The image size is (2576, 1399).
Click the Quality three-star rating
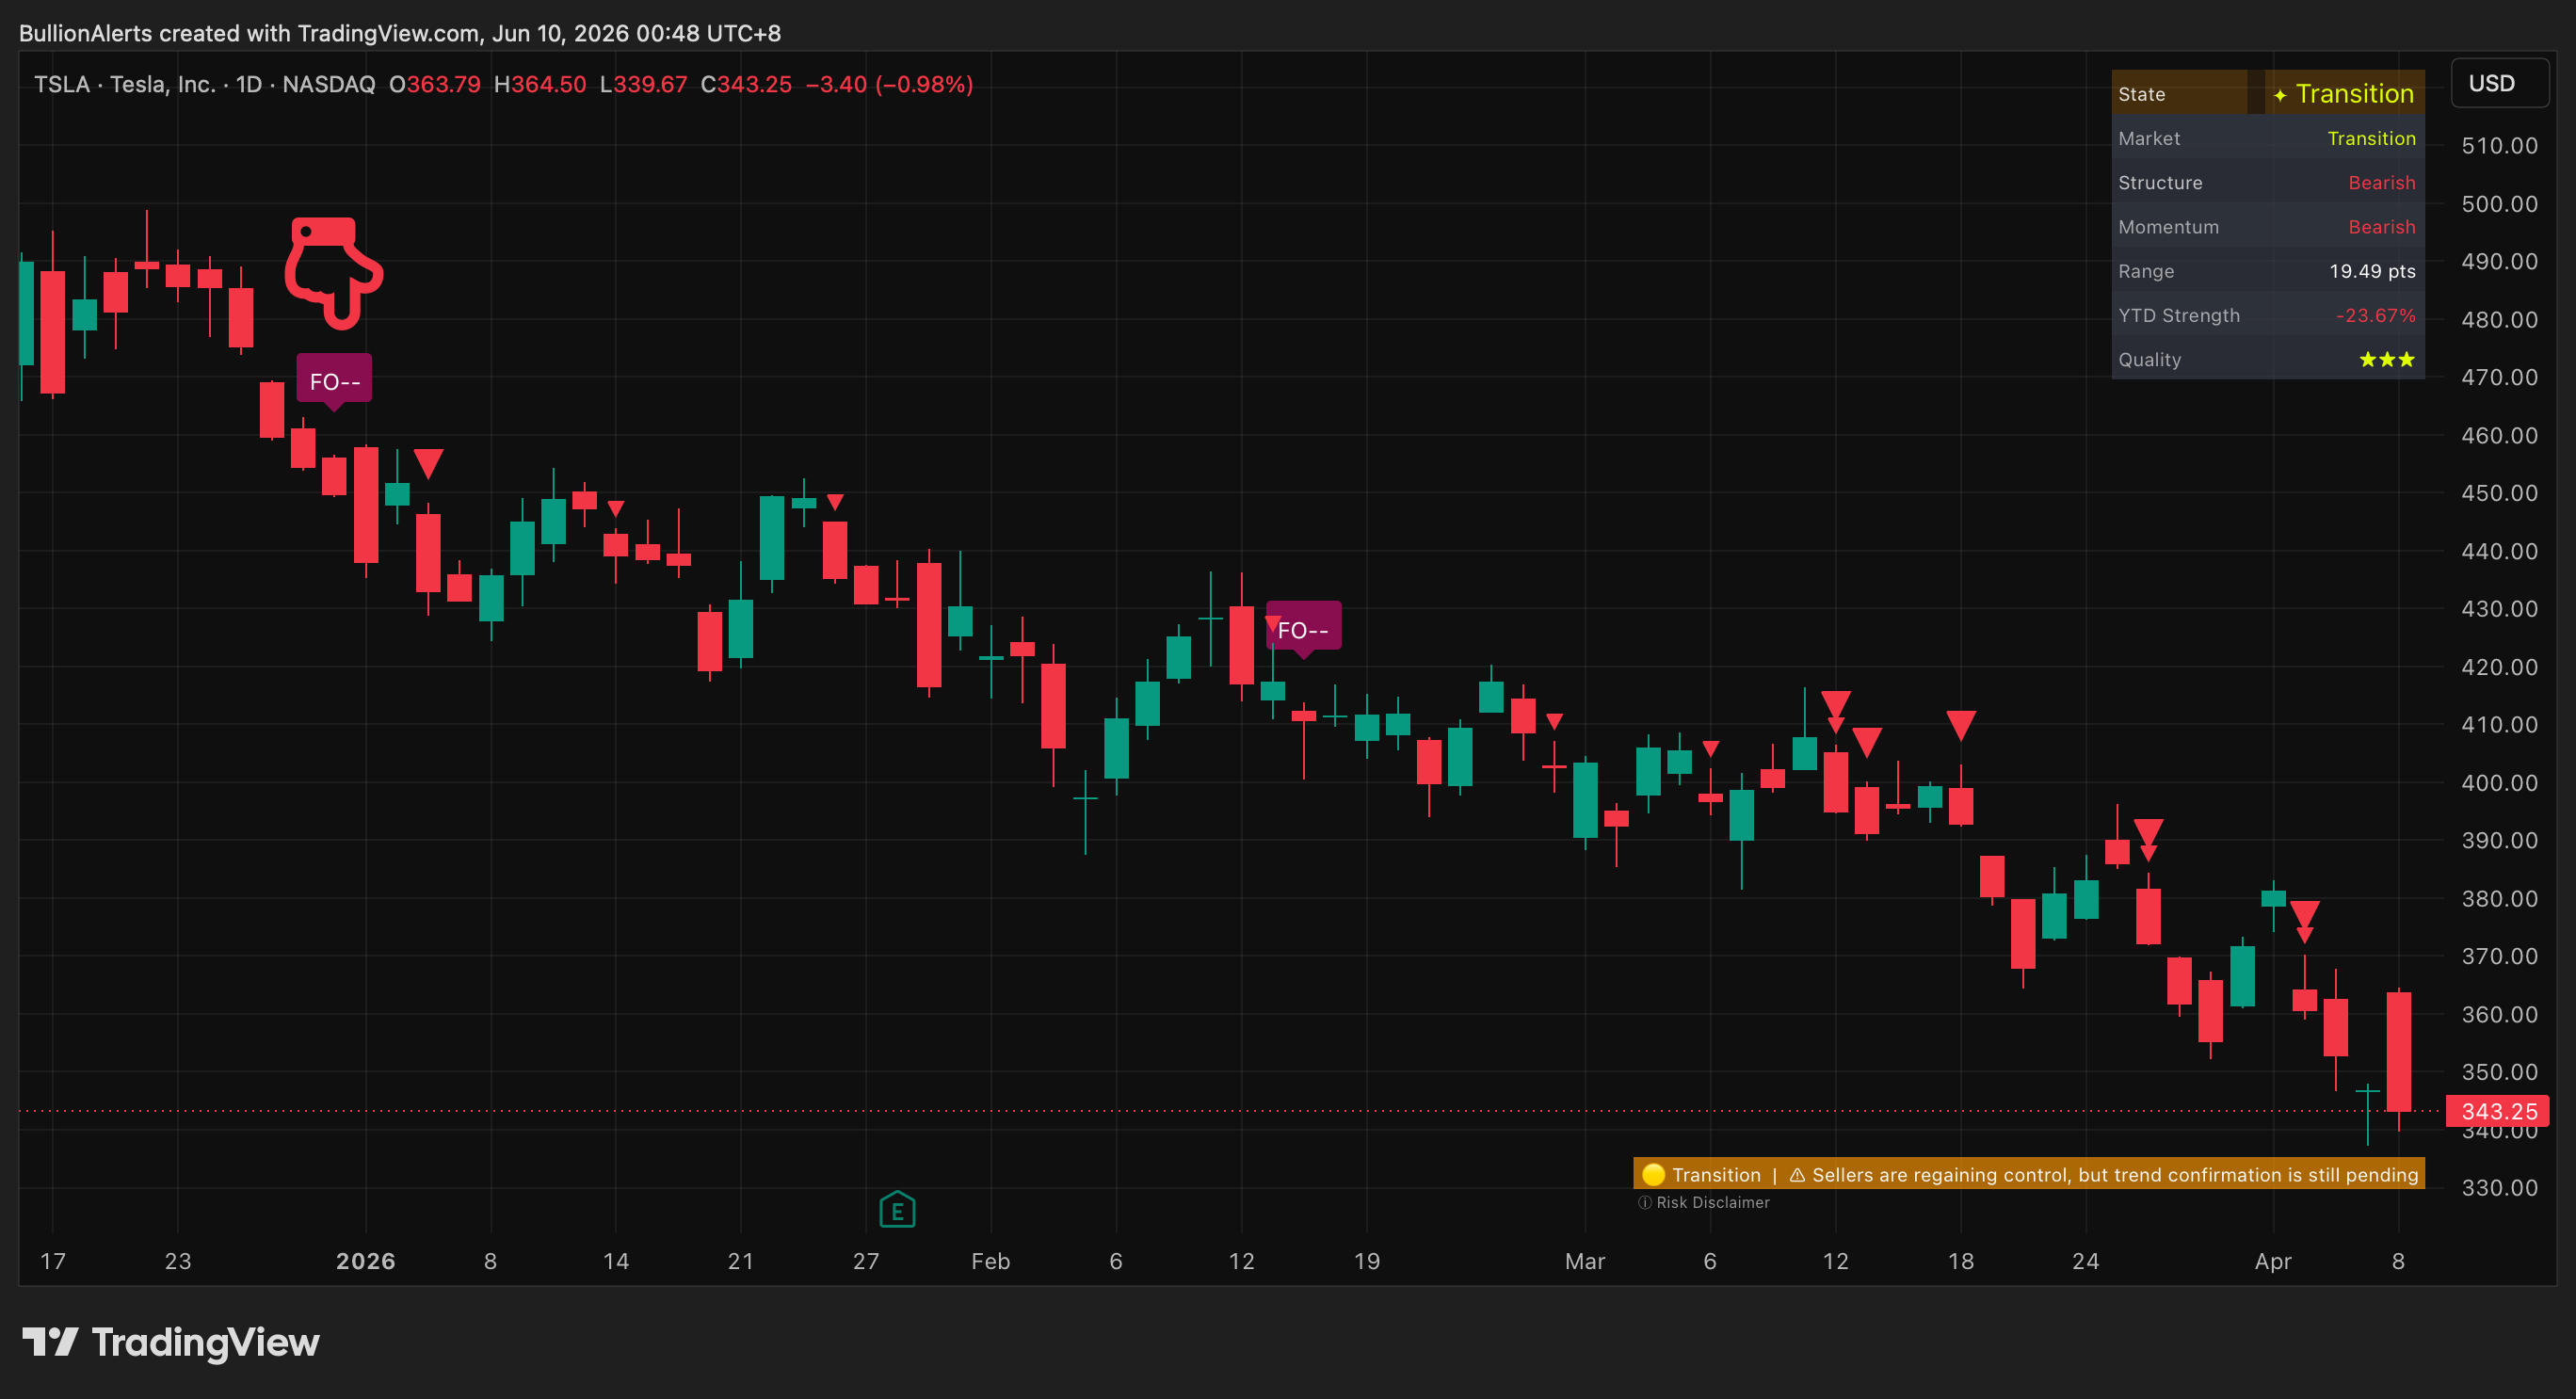click(2387, 359)
